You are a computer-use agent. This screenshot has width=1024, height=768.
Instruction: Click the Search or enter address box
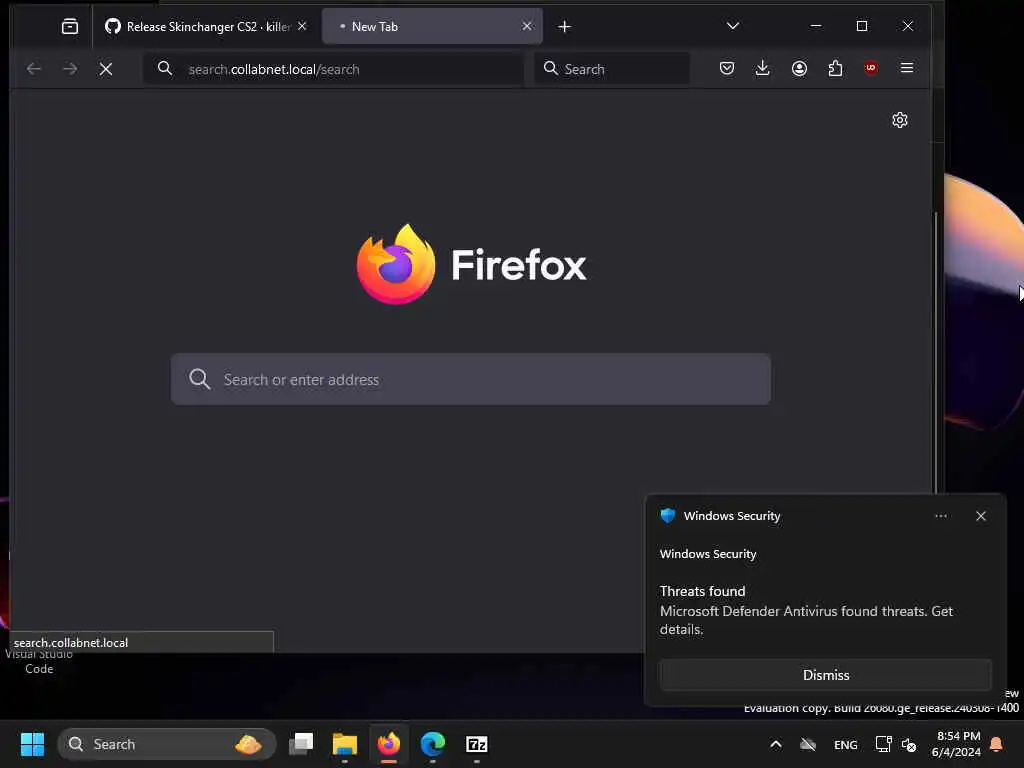(x=471, y=379)
